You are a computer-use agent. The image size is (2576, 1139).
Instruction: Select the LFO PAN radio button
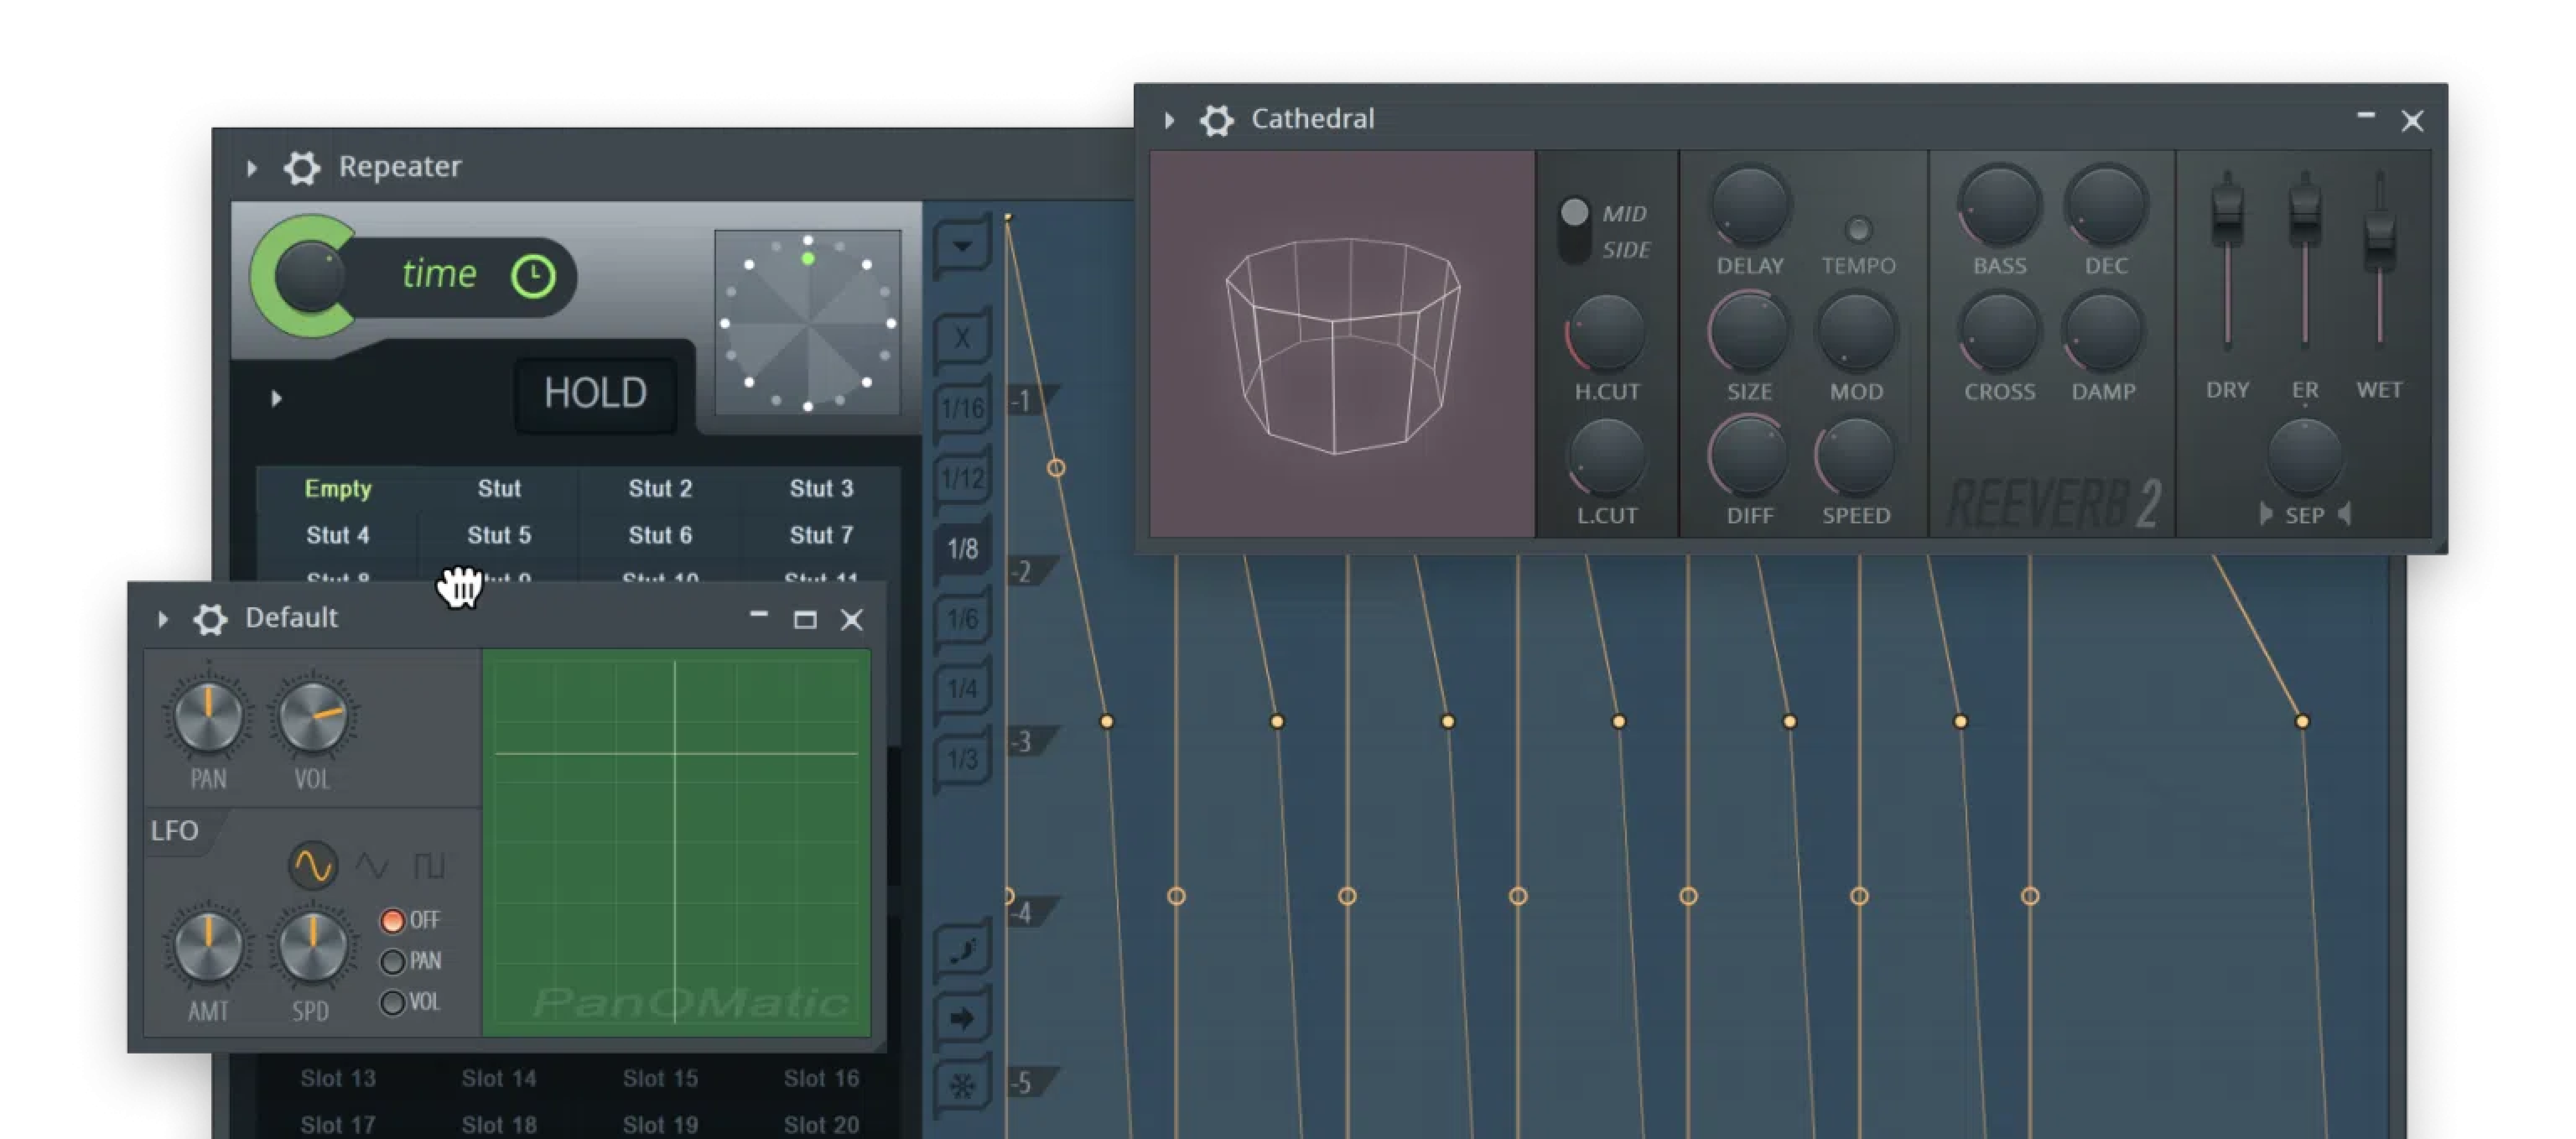coord(392,961)
